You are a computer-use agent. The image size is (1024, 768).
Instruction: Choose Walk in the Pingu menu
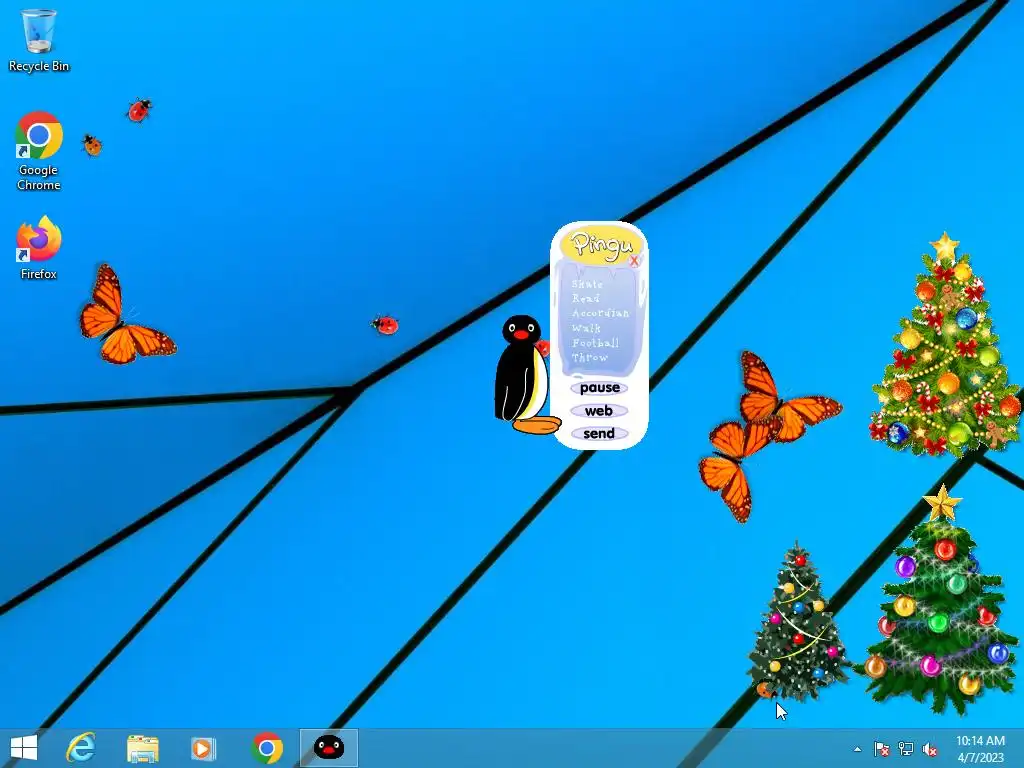coord(586,328)
